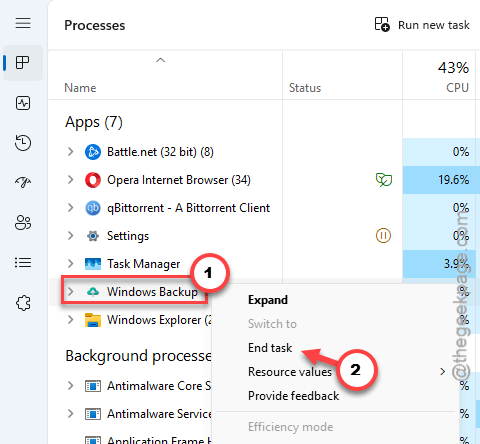Image resolution: width=480 pixels, height=444 pixels.
Task: Expand the Settings process row
Action: point(70,236)
